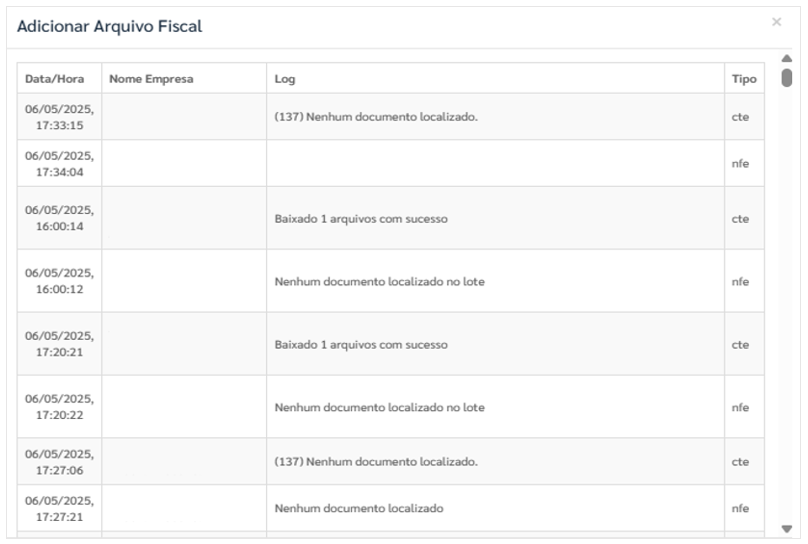Click the 17:33:15 log row timestamp
The image size is (808, 544).
[59, 117]
